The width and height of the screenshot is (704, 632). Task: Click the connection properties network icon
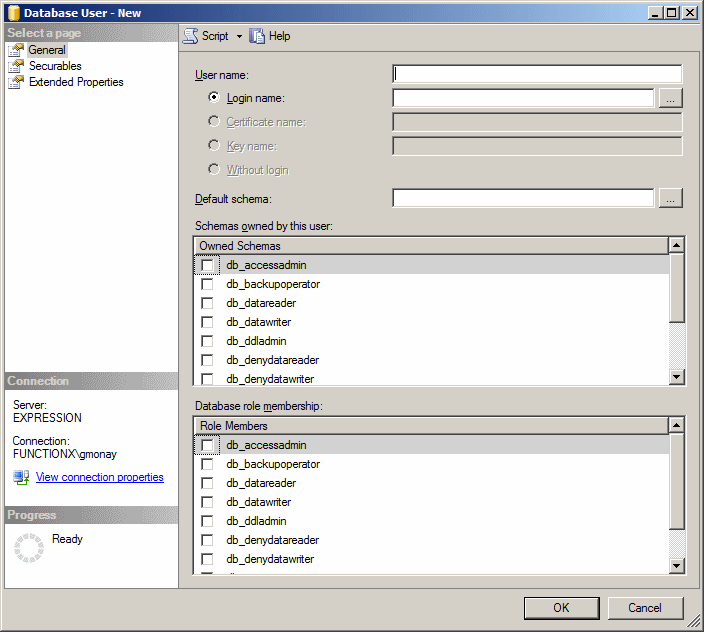click(x=21, y=477)
